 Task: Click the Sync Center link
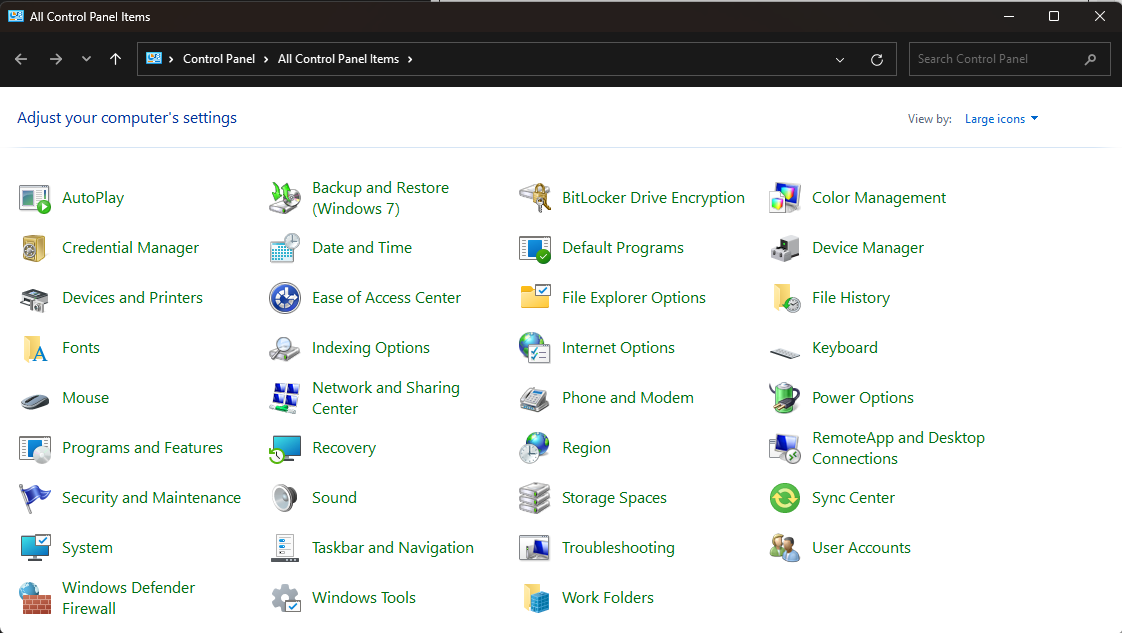853,498
